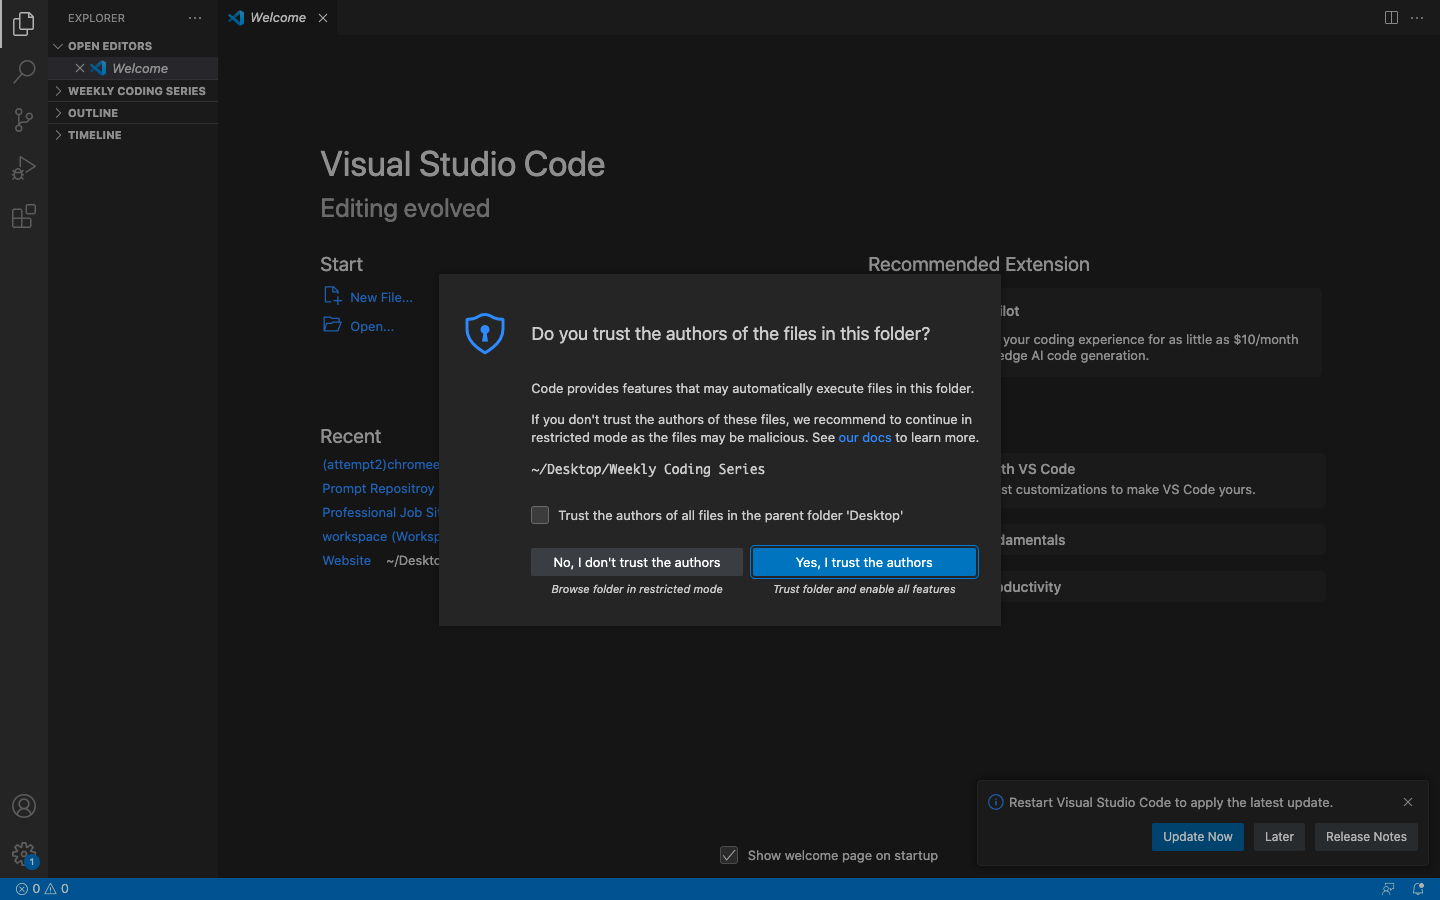Open the Extensions view icon
The image size is (1440, 900).
coord(24,216)
